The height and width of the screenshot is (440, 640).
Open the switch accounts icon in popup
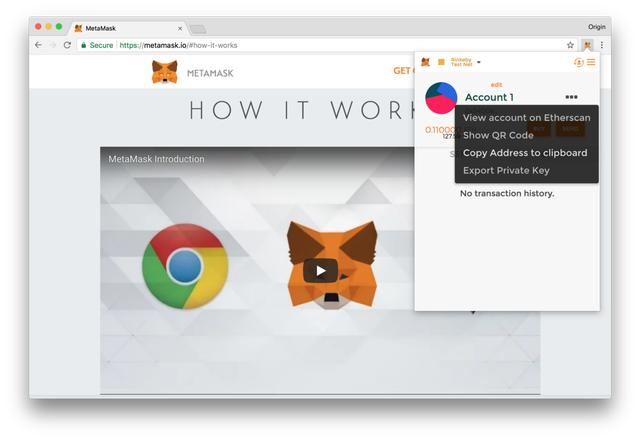(578, 62)
